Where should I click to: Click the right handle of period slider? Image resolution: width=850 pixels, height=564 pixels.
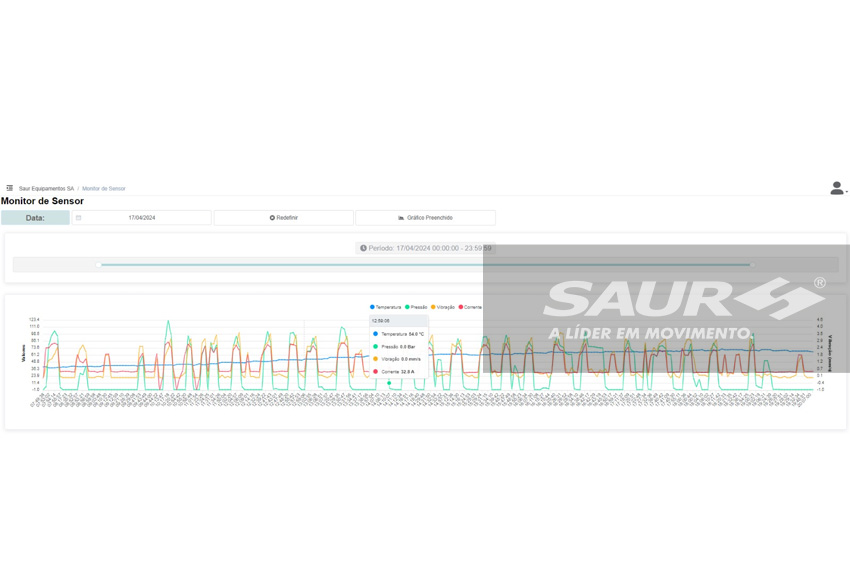[x=752, y=265]
